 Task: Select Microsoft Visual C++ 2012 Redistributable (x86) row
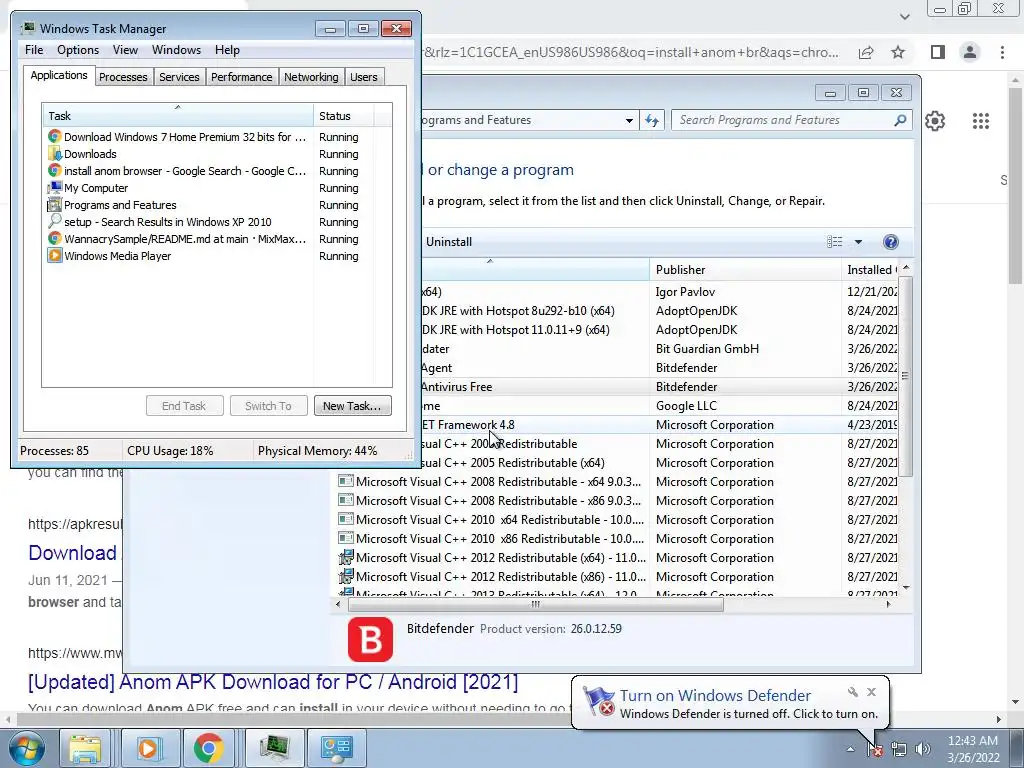(x=617, y=577)
